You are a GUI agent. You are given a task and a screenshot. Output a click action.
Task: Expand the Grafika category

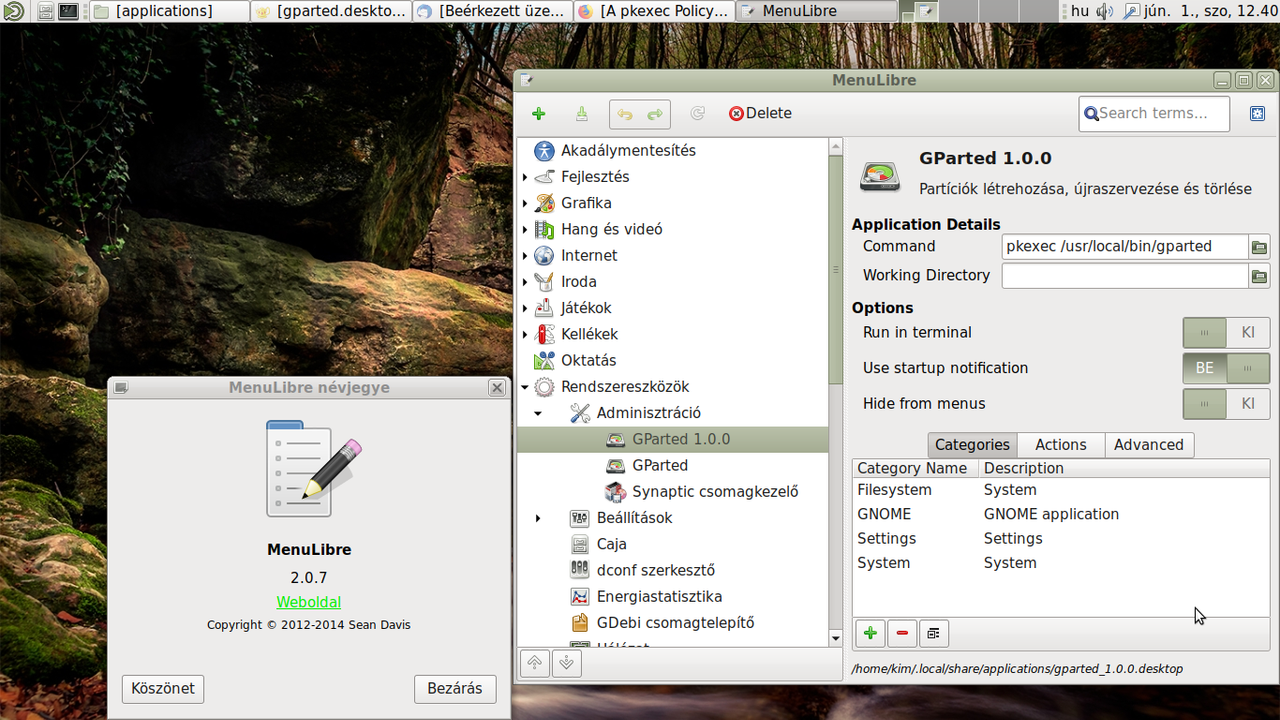(525, 203)
